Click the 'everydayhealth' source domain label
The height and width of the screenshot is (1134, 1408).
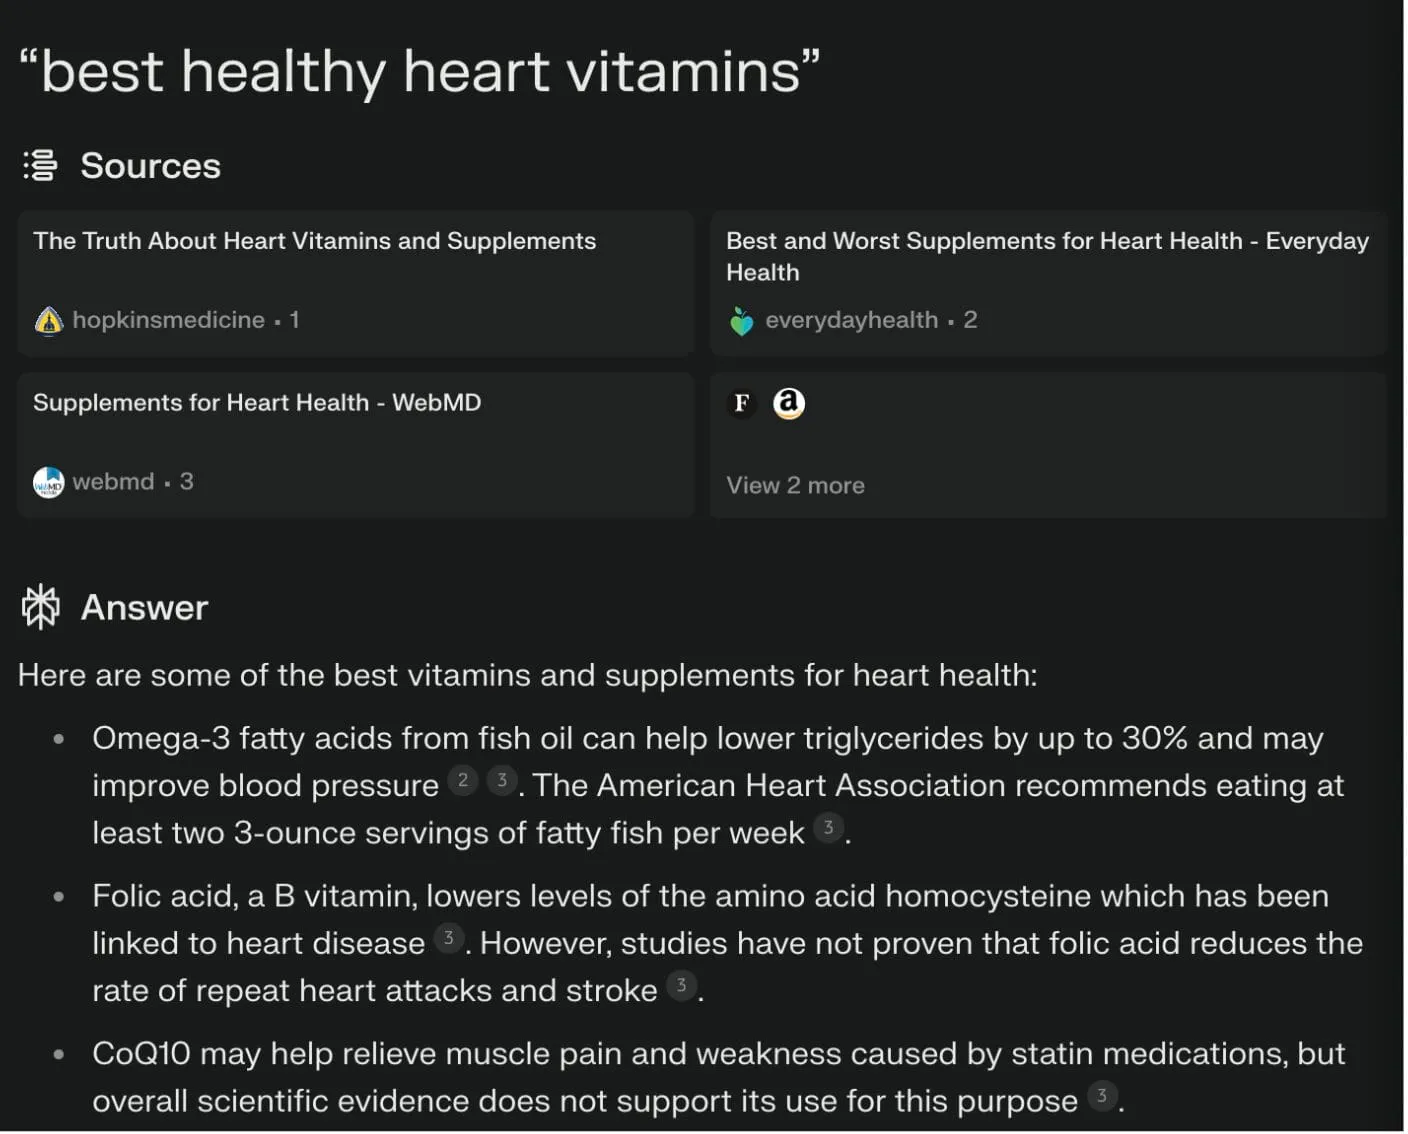[x=851, y=320]
